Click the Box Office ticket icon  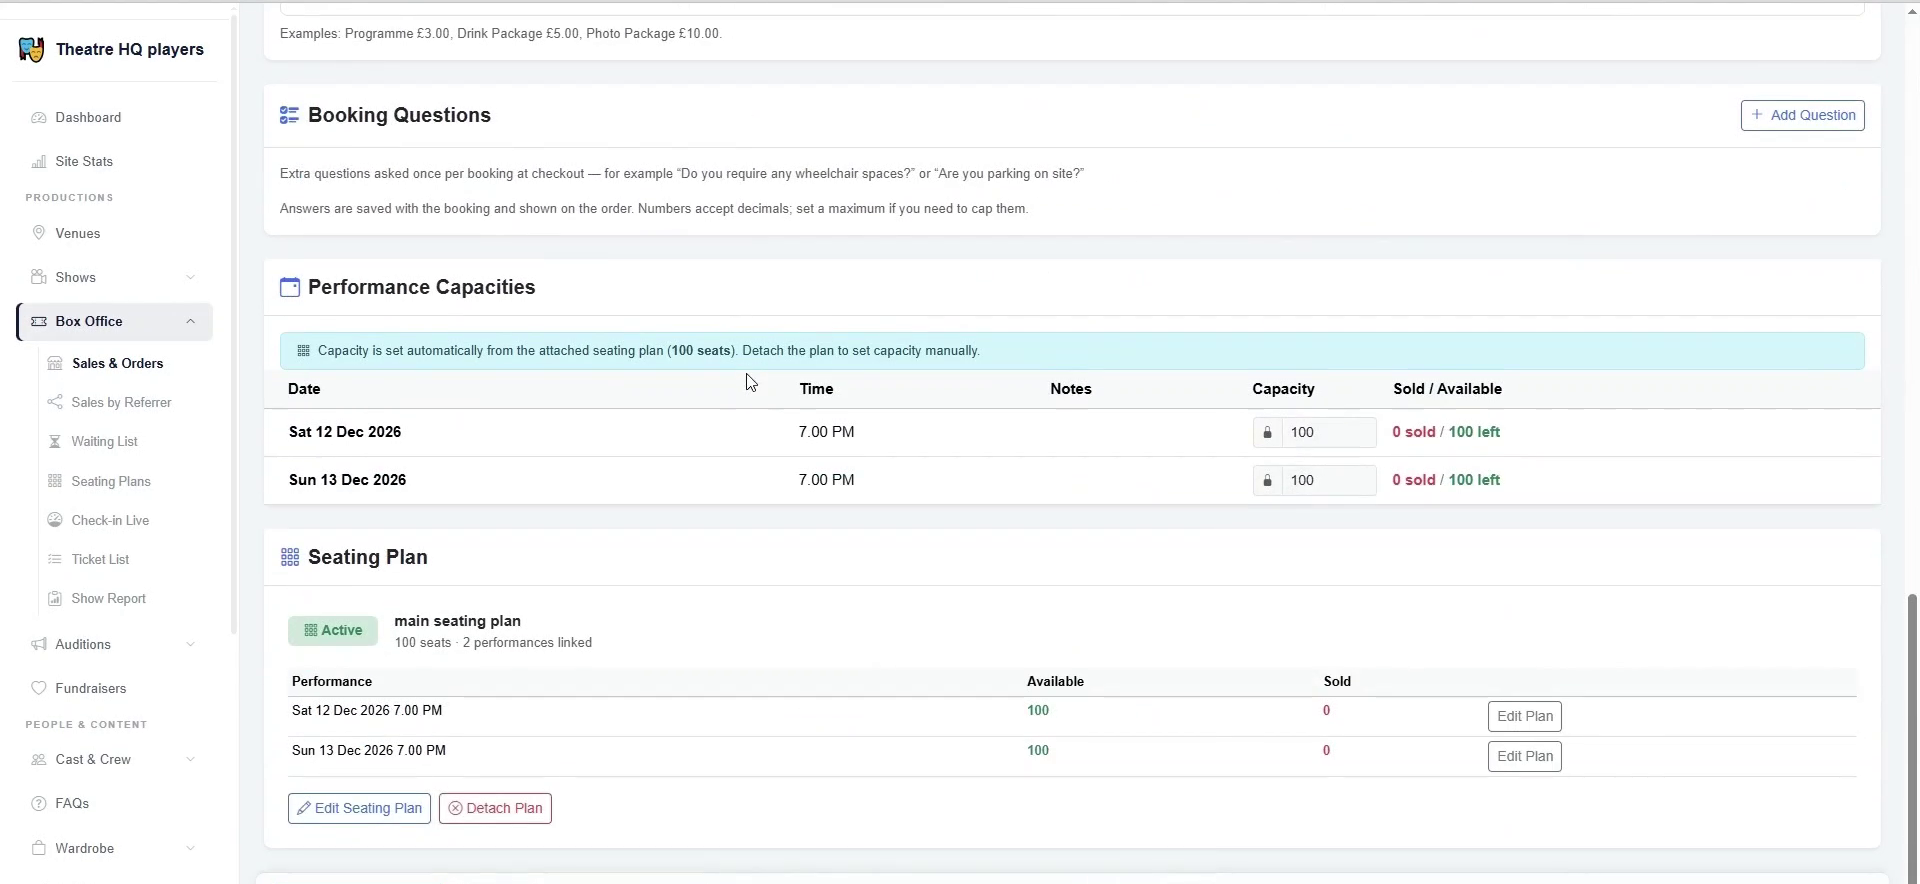pyautogui.click(x=39, y=321)
